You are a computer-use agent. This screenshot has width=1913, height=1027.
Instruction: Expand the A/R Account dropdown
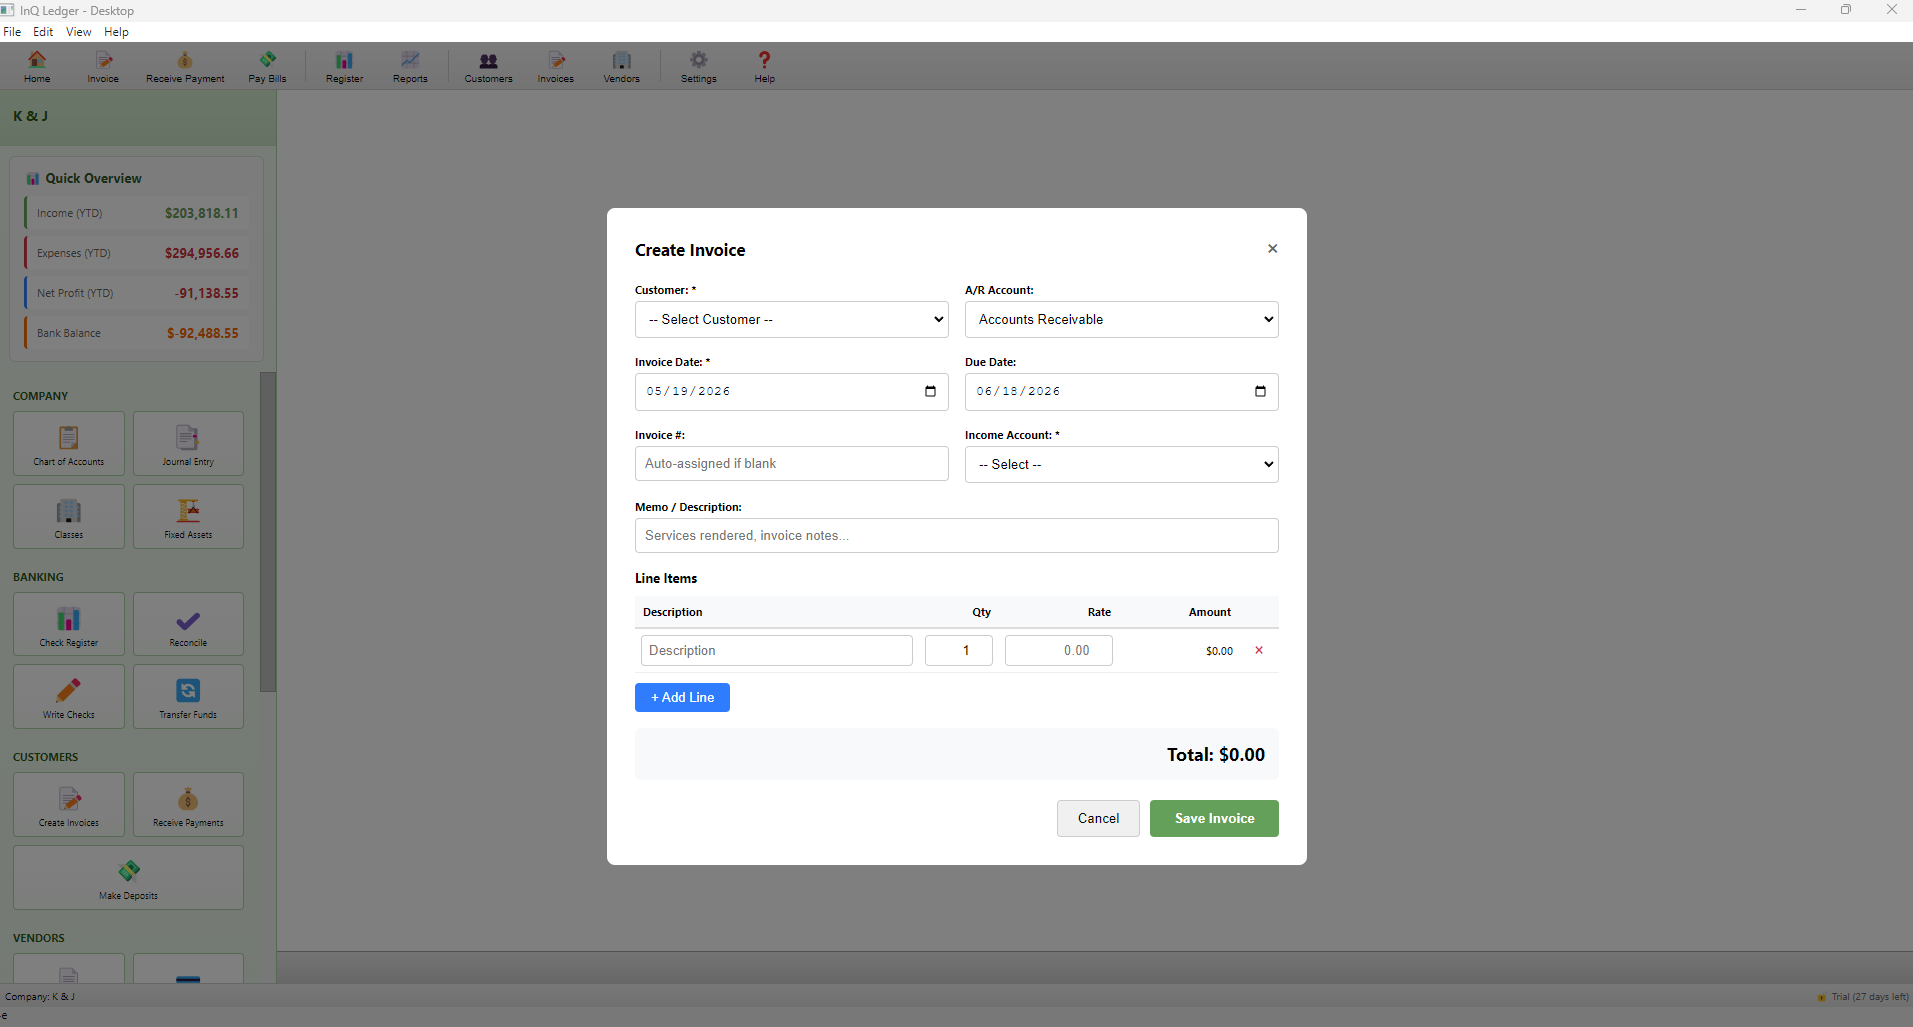1121,319
